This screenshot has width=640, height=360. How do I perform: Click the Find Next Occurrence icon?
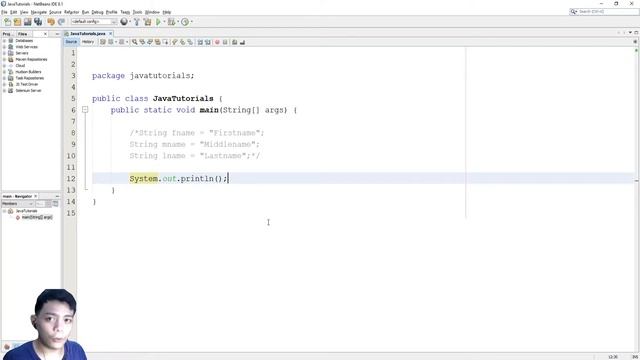pos(150,42)
